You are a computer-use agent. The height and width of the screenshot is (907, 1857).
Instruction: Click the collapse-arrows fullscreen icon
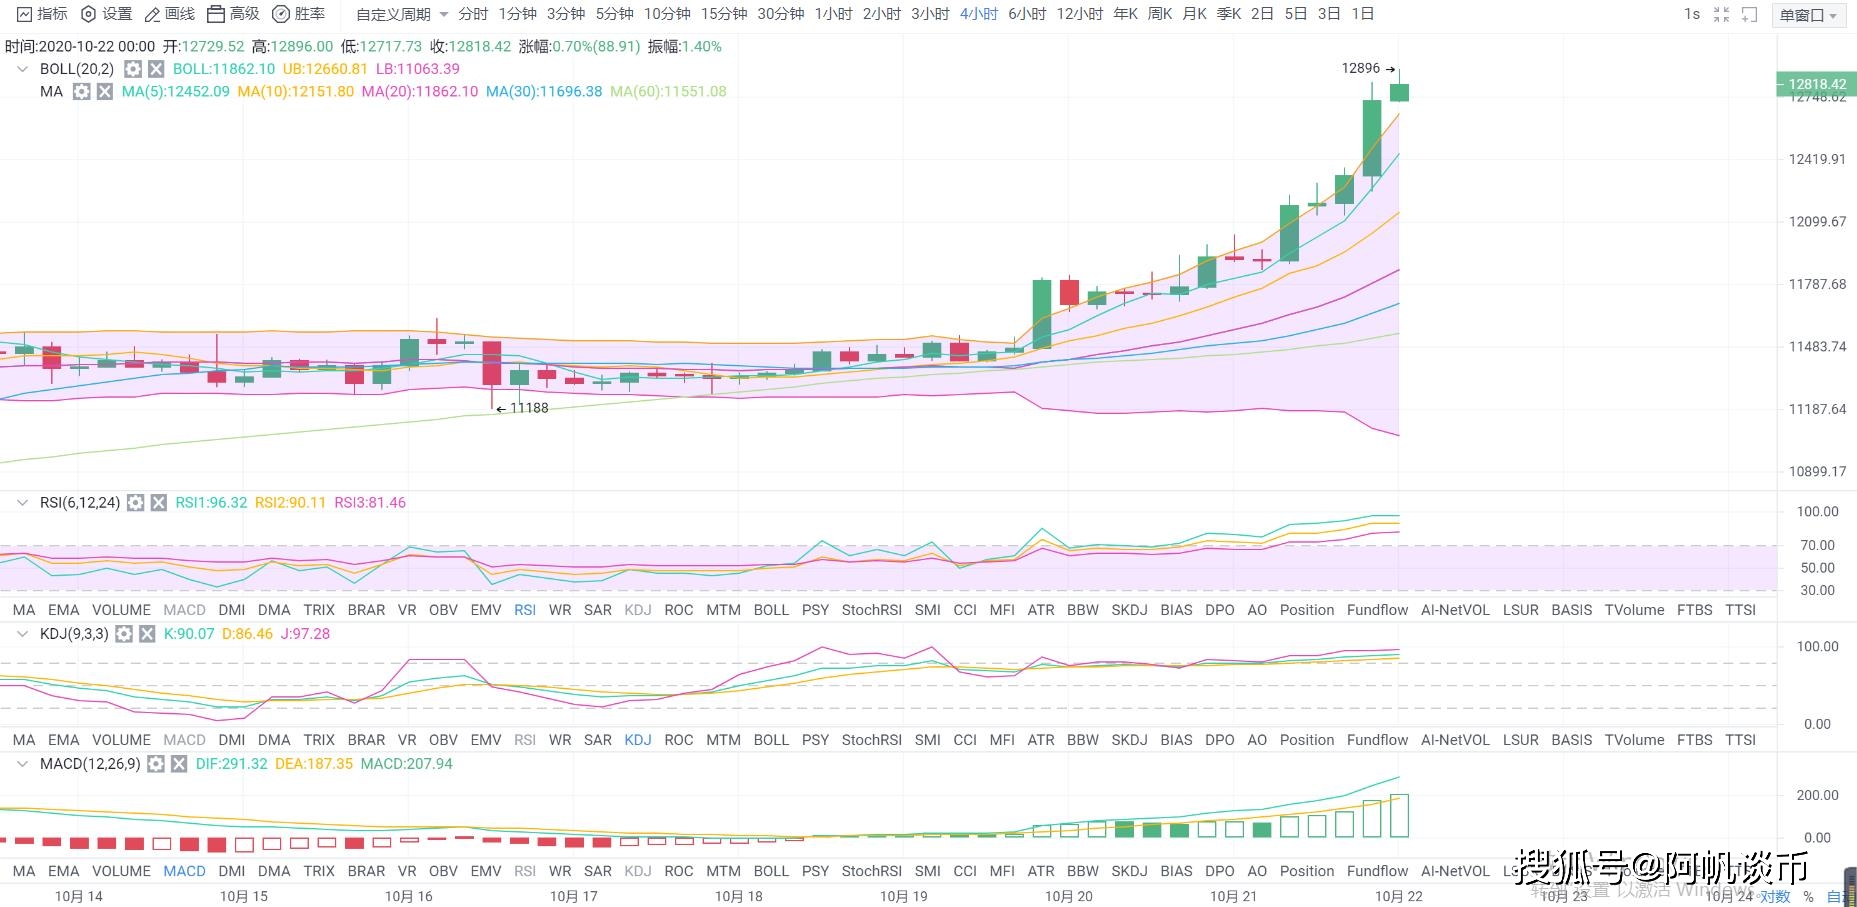pos(1721,14)
